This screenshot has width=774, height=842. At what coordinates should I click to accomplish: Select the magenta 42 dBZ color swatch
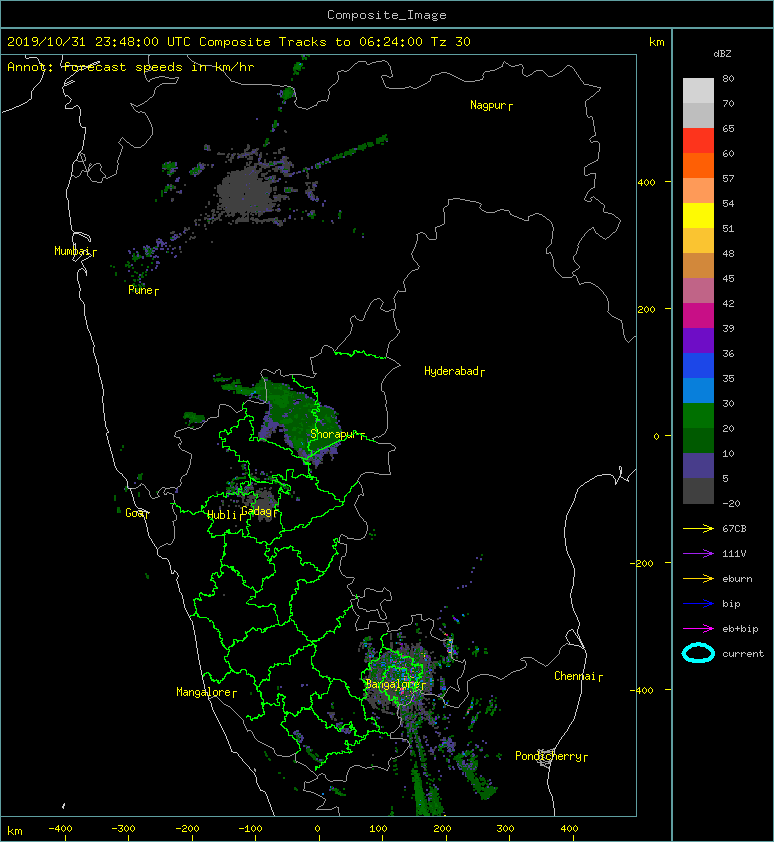point(698,315)
